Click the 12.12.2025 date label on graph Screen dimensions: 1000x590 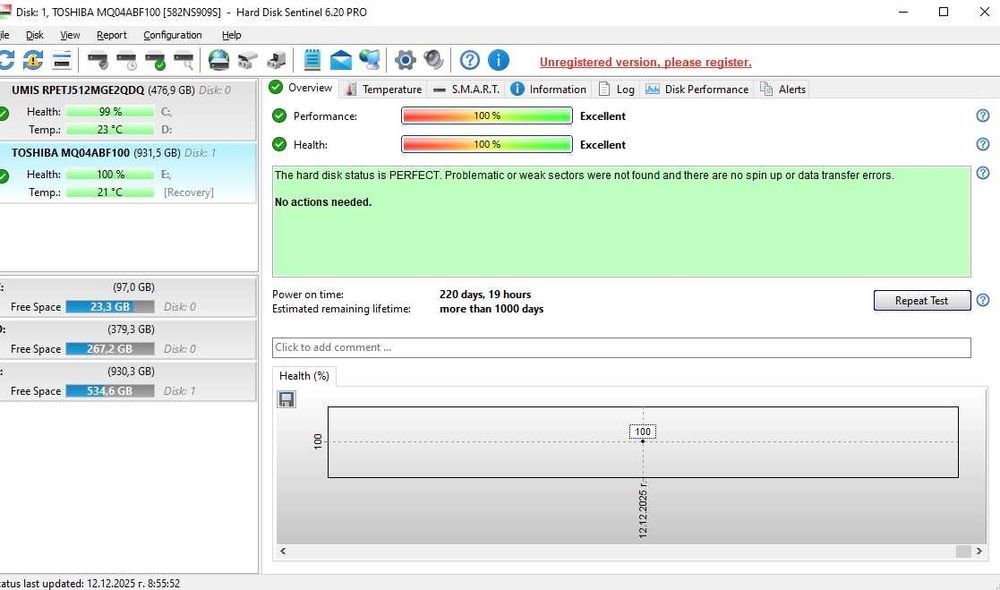pyautogui.click(x=643, y=510)
